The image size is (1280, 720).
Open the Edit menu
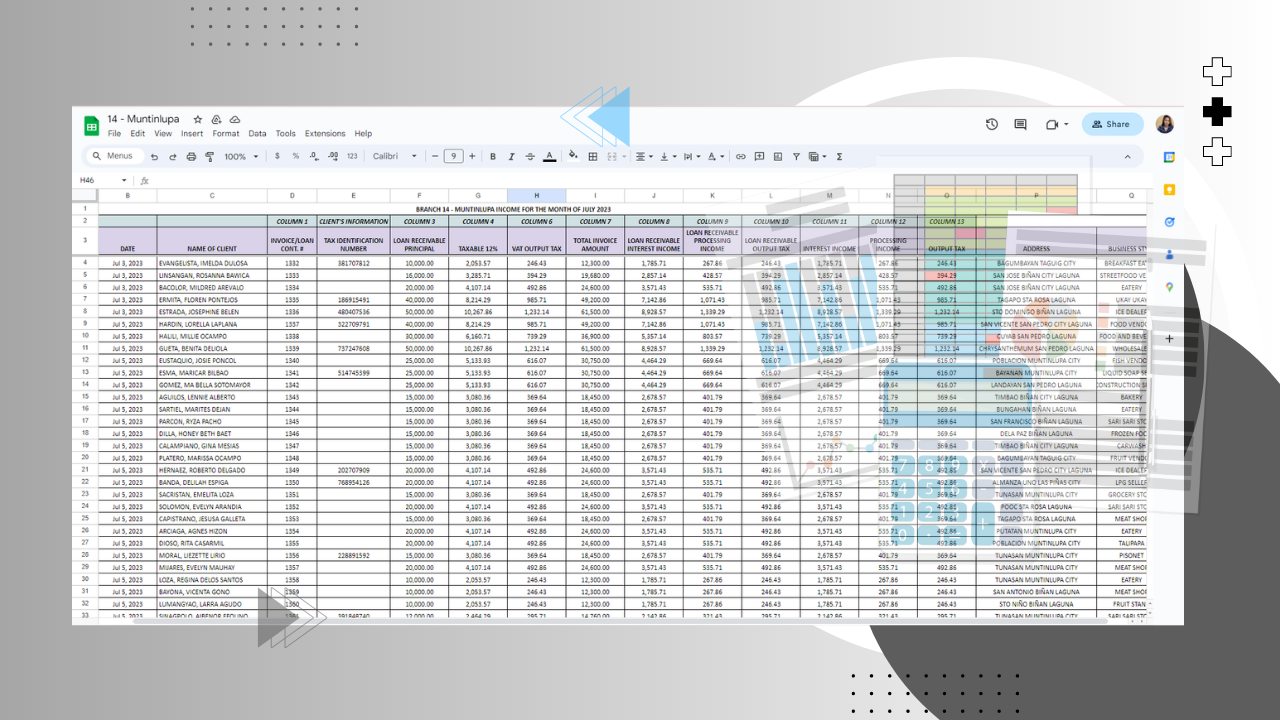[x=138, y=134]
